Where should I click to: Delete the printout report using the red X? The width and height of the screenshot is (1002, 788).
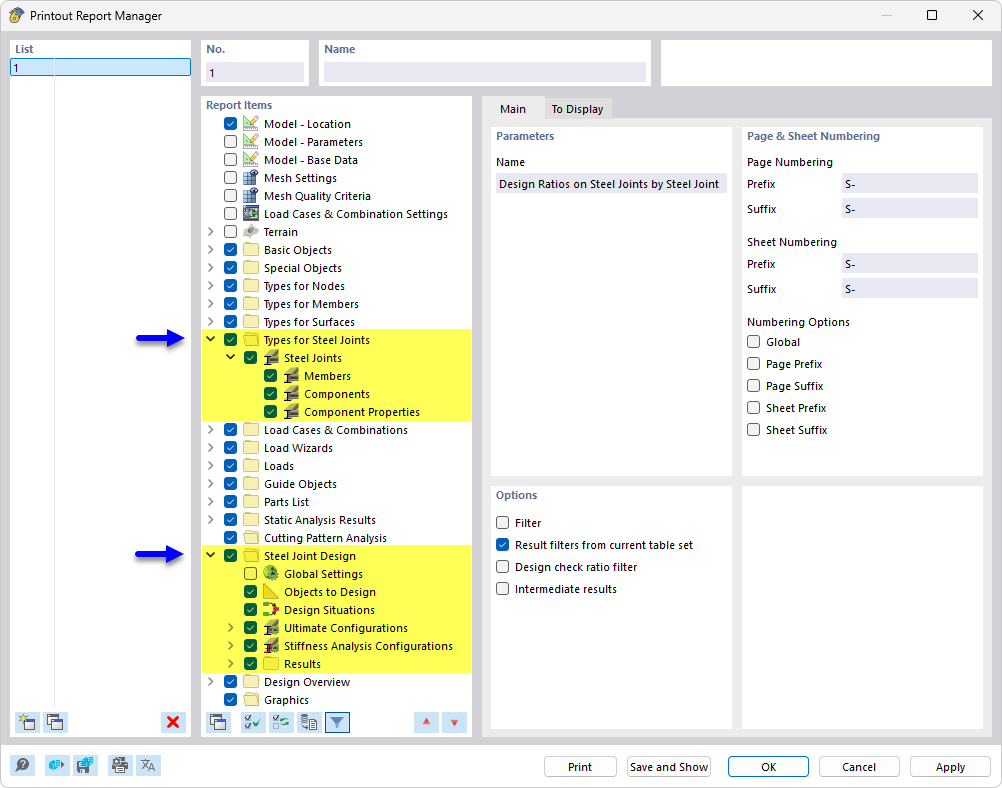pos(173,722)
